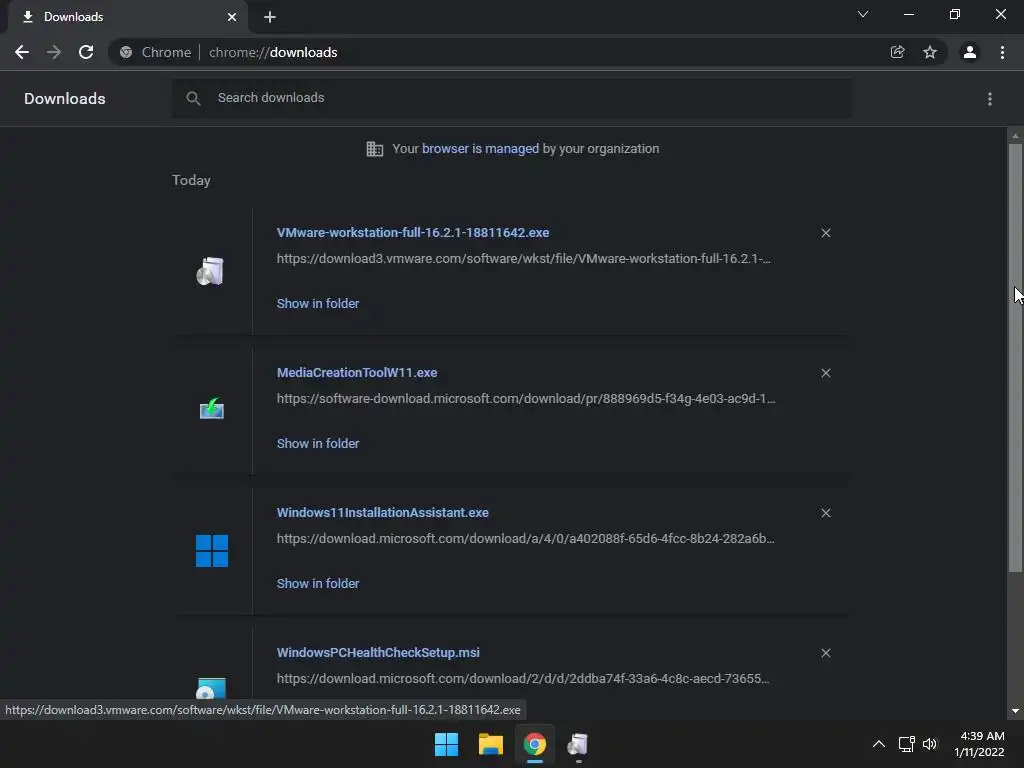Image resolution: width=1024 pixels, height=768 pixels.
Task: Show Windows11InstallationAssistant.exe in folder
Action: [318, 584]
